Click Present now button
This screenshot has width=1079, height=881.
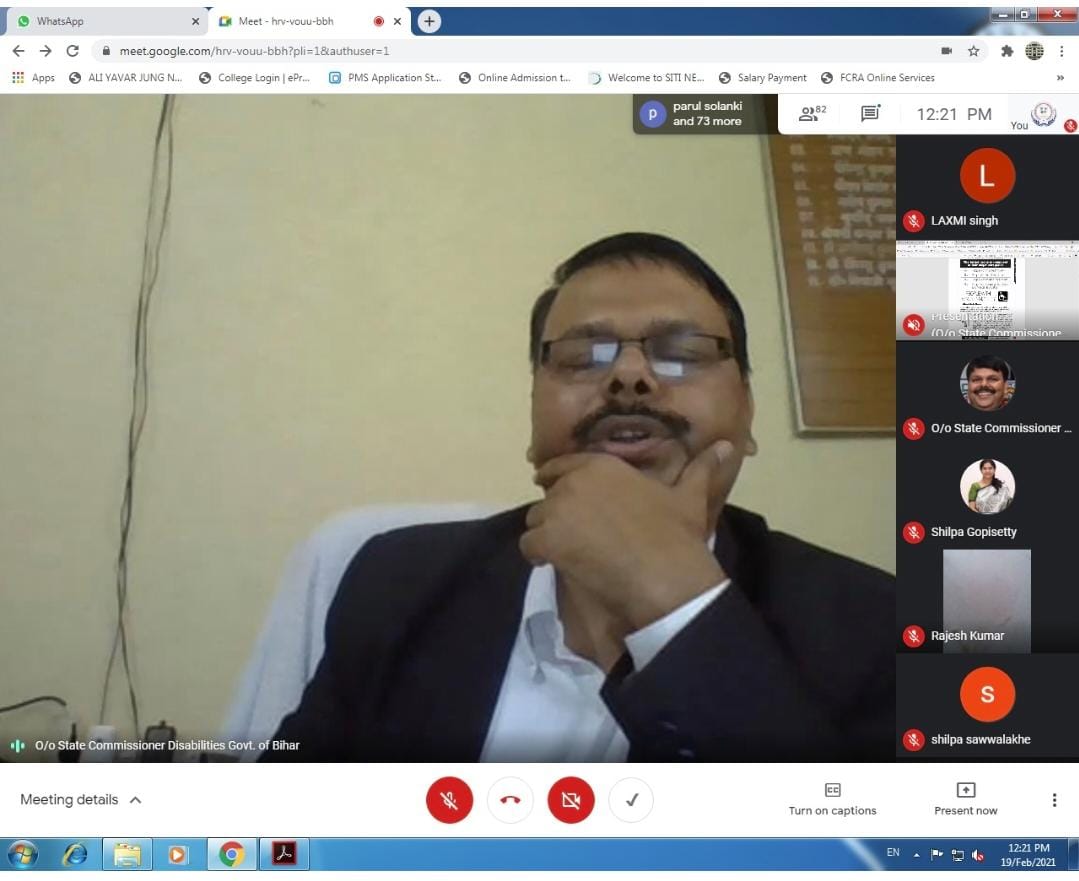965,799
